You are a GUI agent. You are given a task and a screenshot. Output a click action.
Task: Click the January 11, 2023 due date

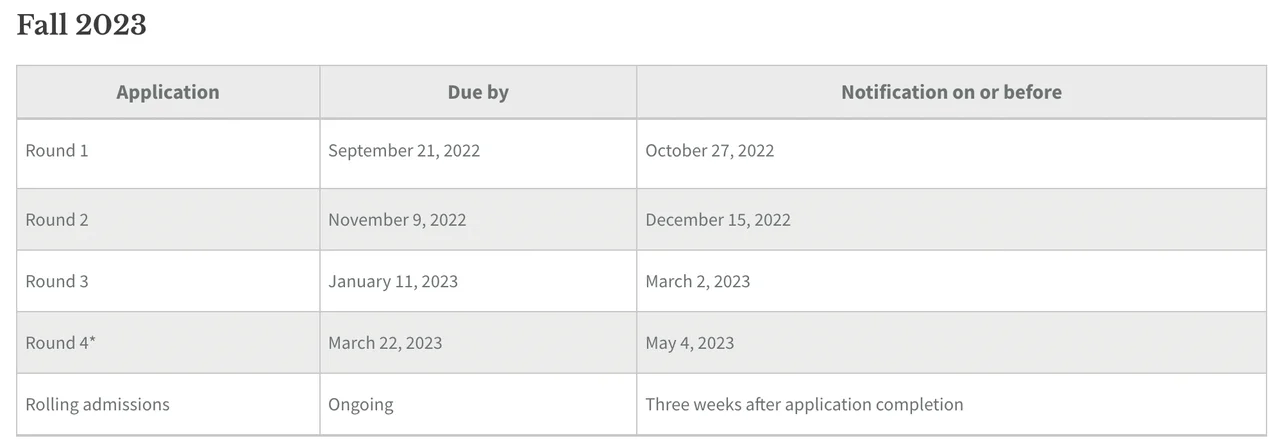tap(393, 282)
